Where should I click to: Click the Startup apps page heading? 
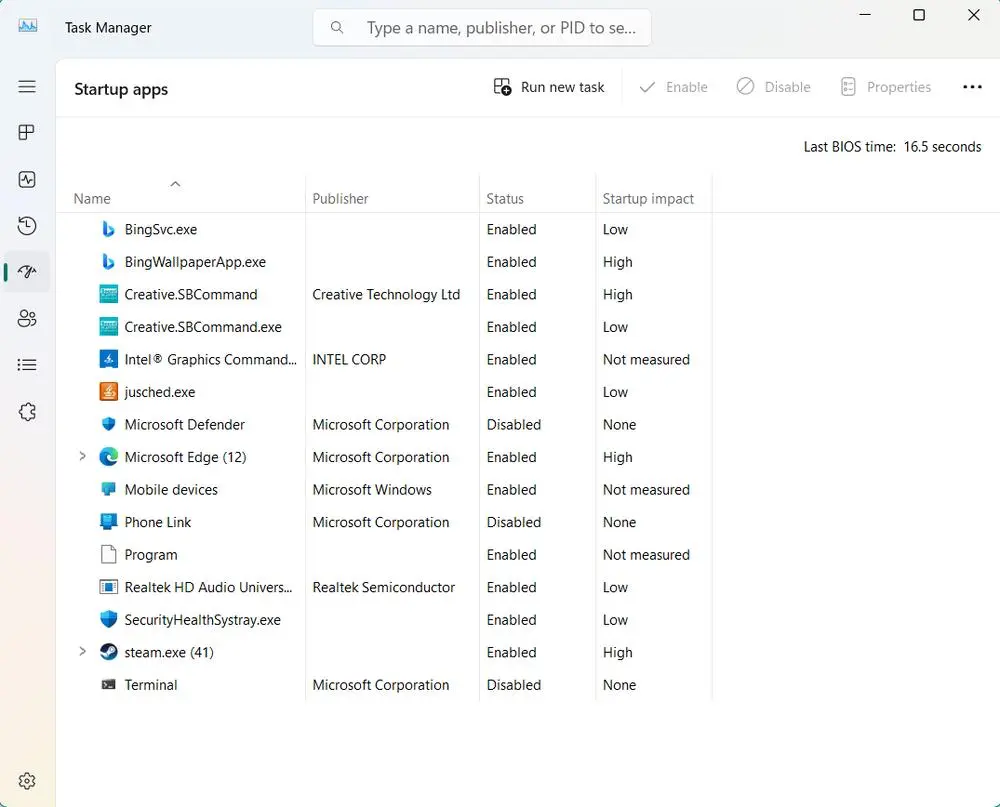tap(121, 89)
